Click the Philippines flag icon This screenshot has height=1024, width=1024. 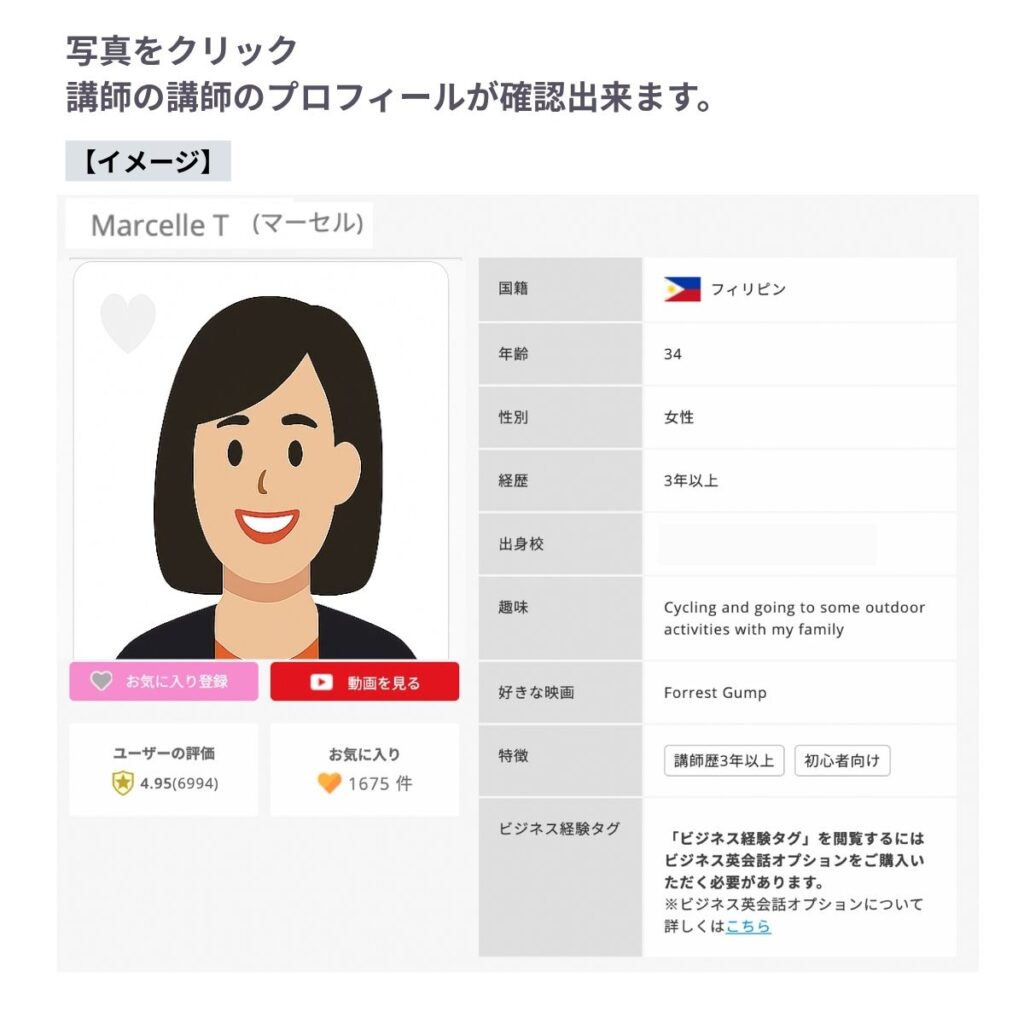pyautogui.click(x=682, y=289)
